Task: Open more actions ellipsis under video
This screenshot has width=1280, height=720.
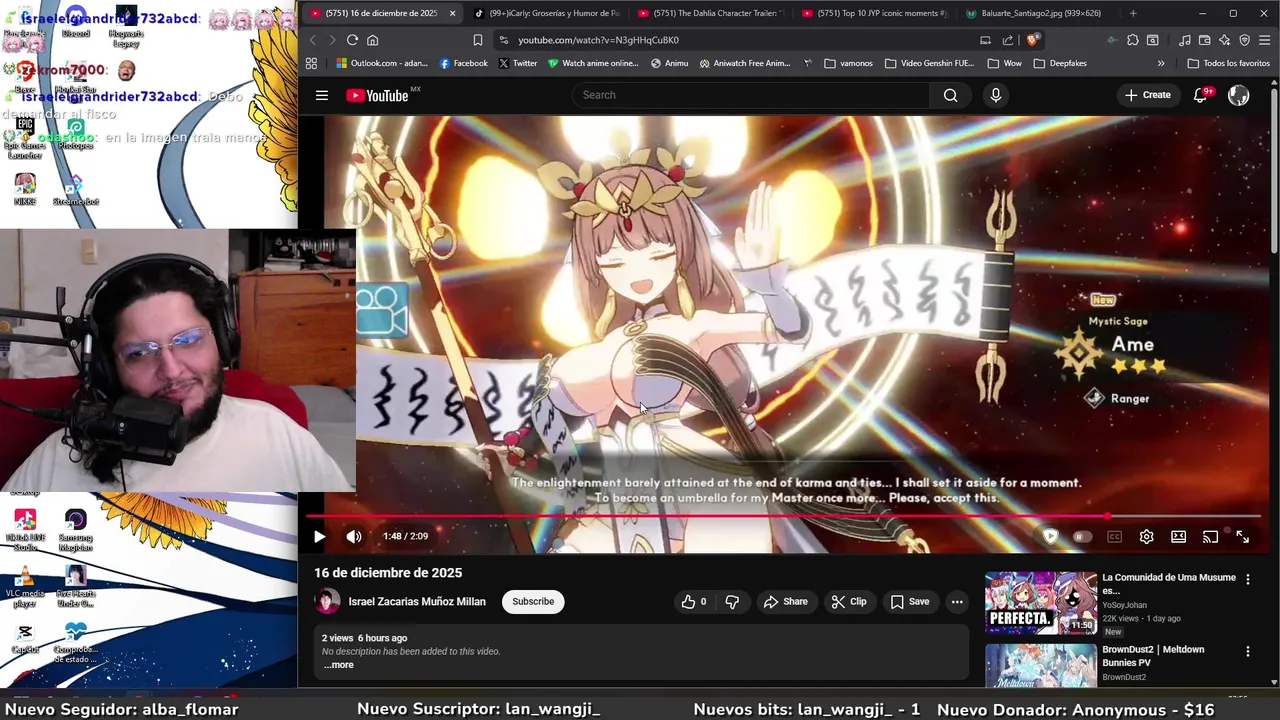Action: coord(957,602)
